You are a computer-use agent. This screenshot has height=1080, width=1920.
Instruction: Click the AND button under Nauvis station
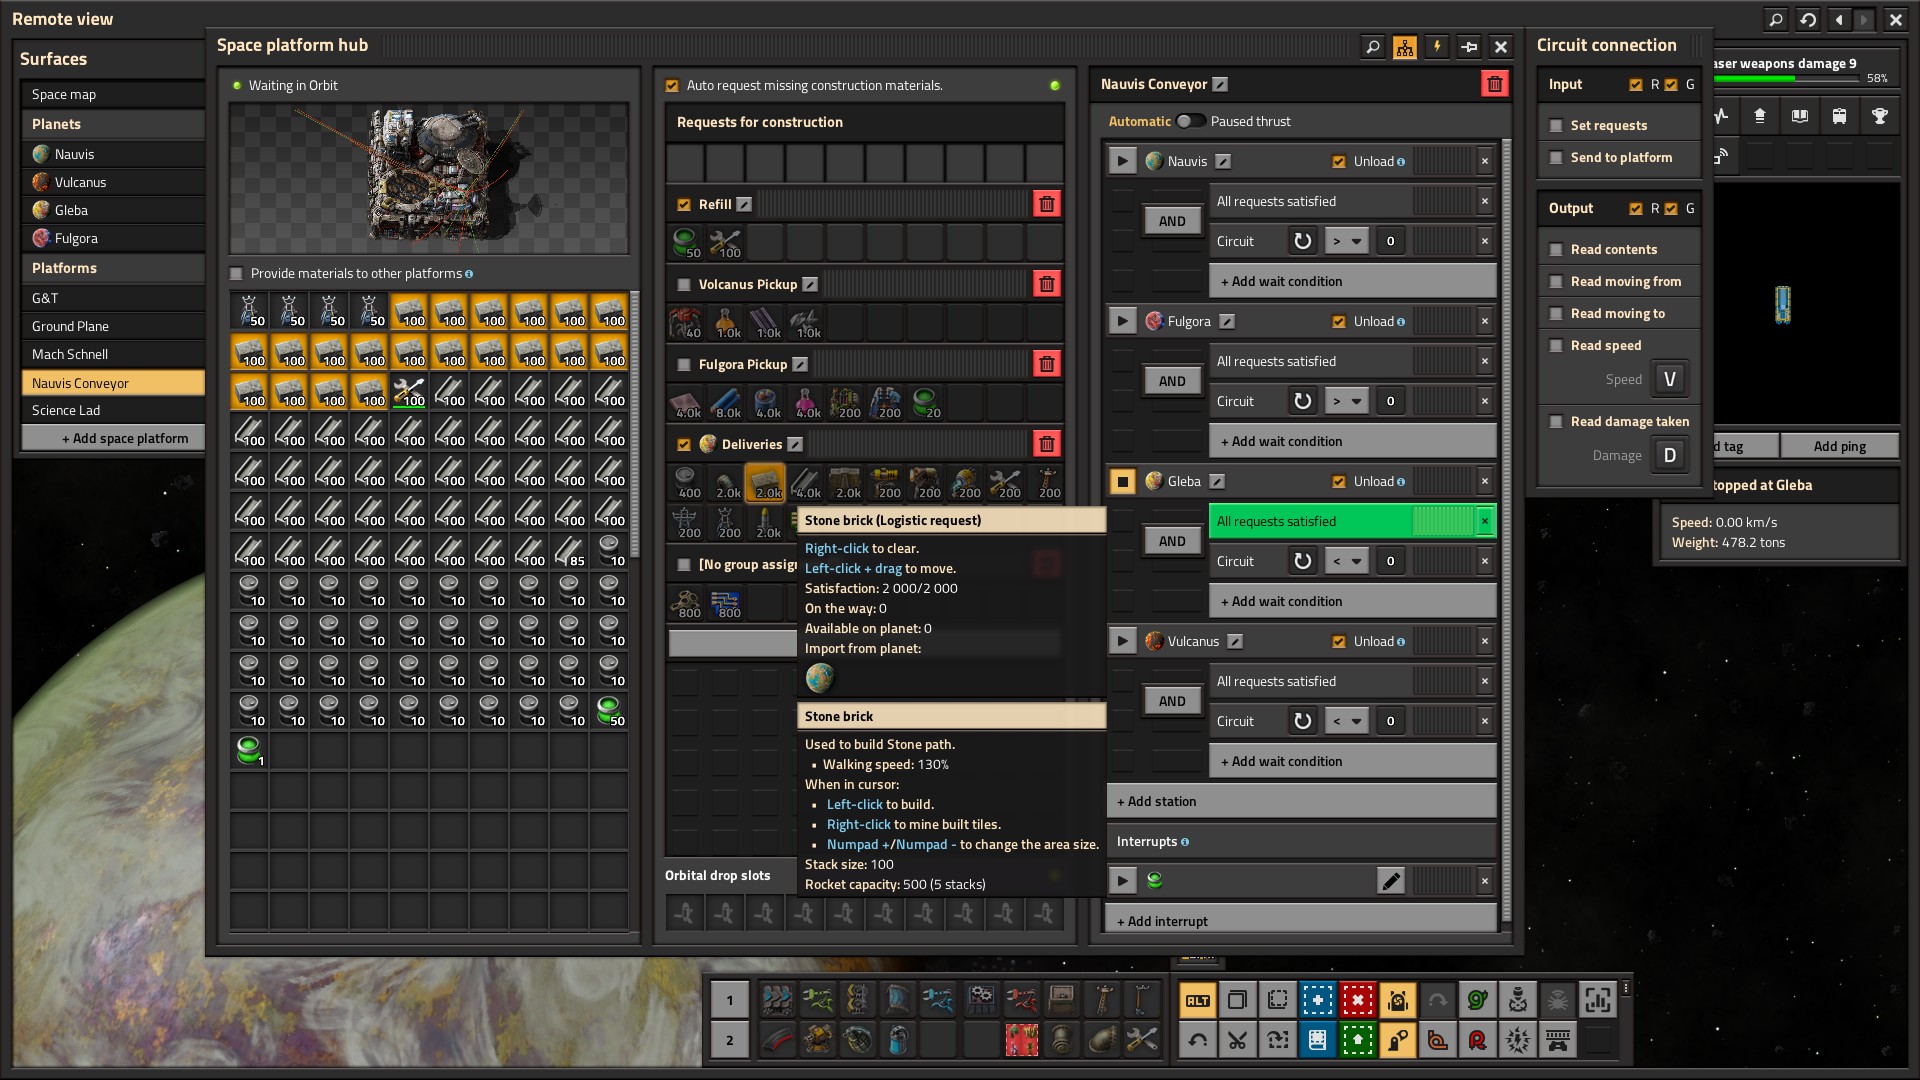click(x=1172, y=221)
